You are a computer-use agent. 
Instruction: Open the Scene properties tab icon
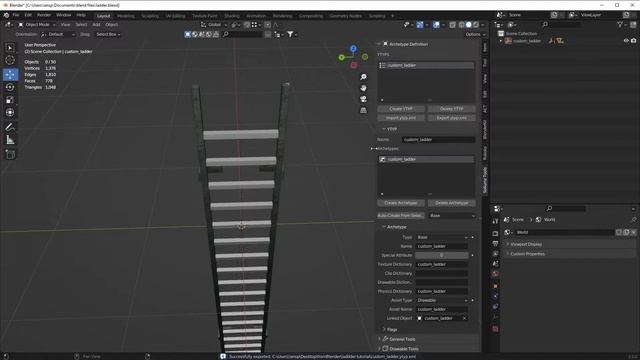click(x=495, y=264)
